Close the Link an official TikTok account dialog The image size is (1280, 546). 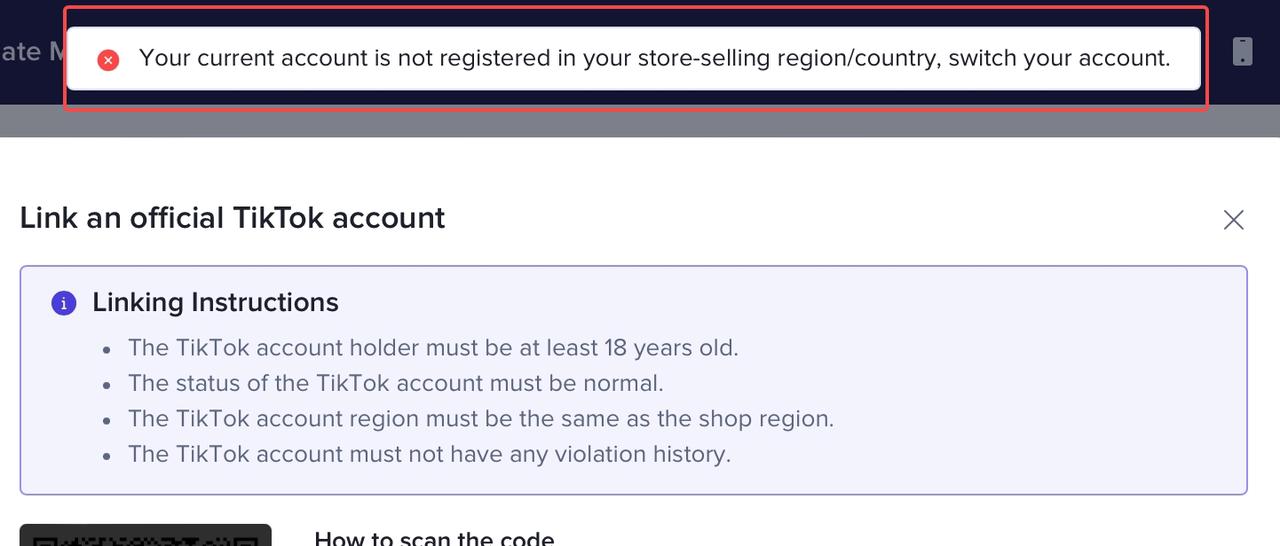(1234, 220)
